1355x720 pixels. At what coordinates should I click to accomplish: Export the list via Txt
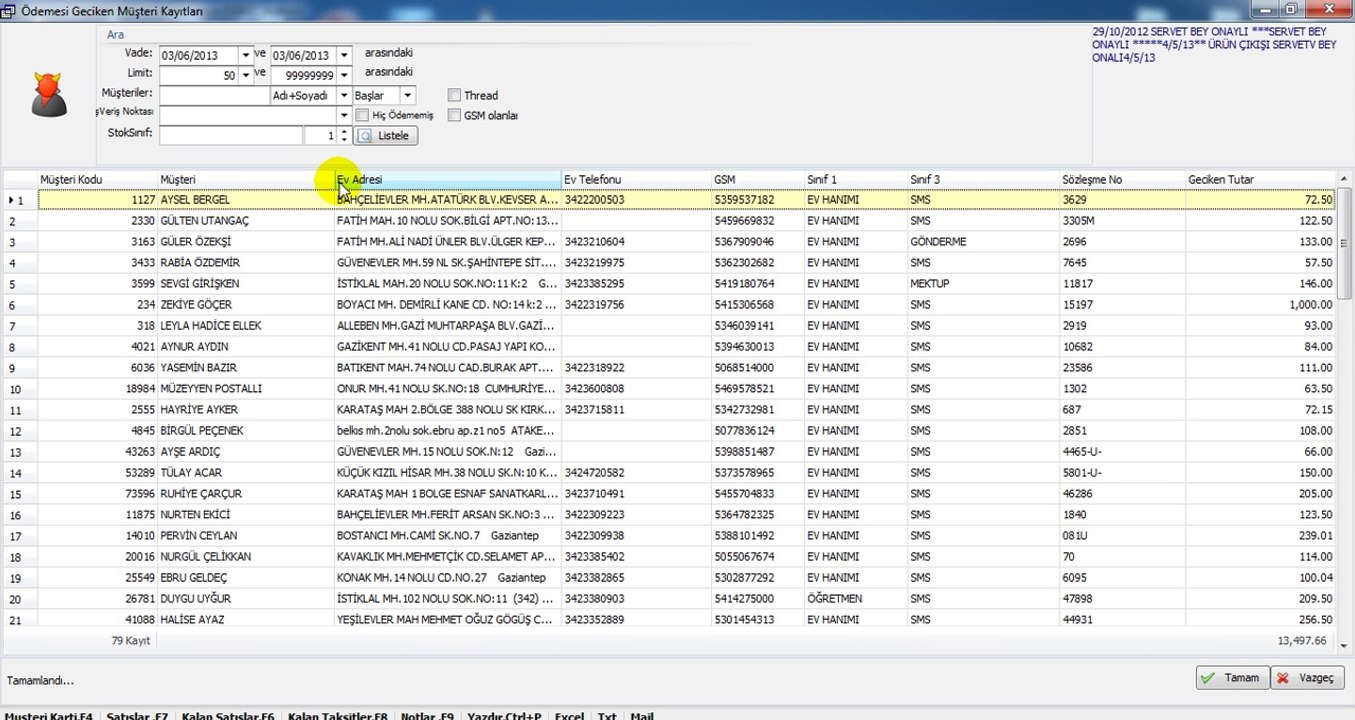(607, 716)
